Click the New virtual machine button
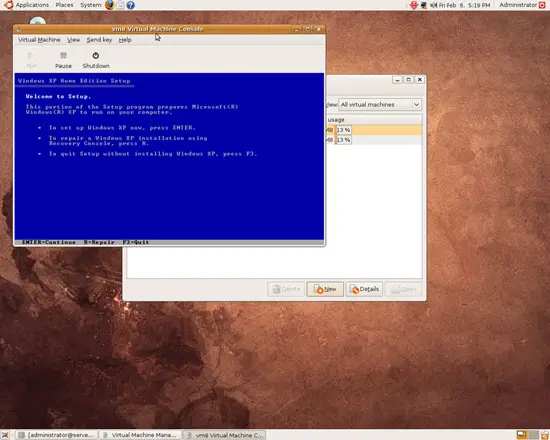The height and width of the screenshot is (440, 550). [325, 289]
